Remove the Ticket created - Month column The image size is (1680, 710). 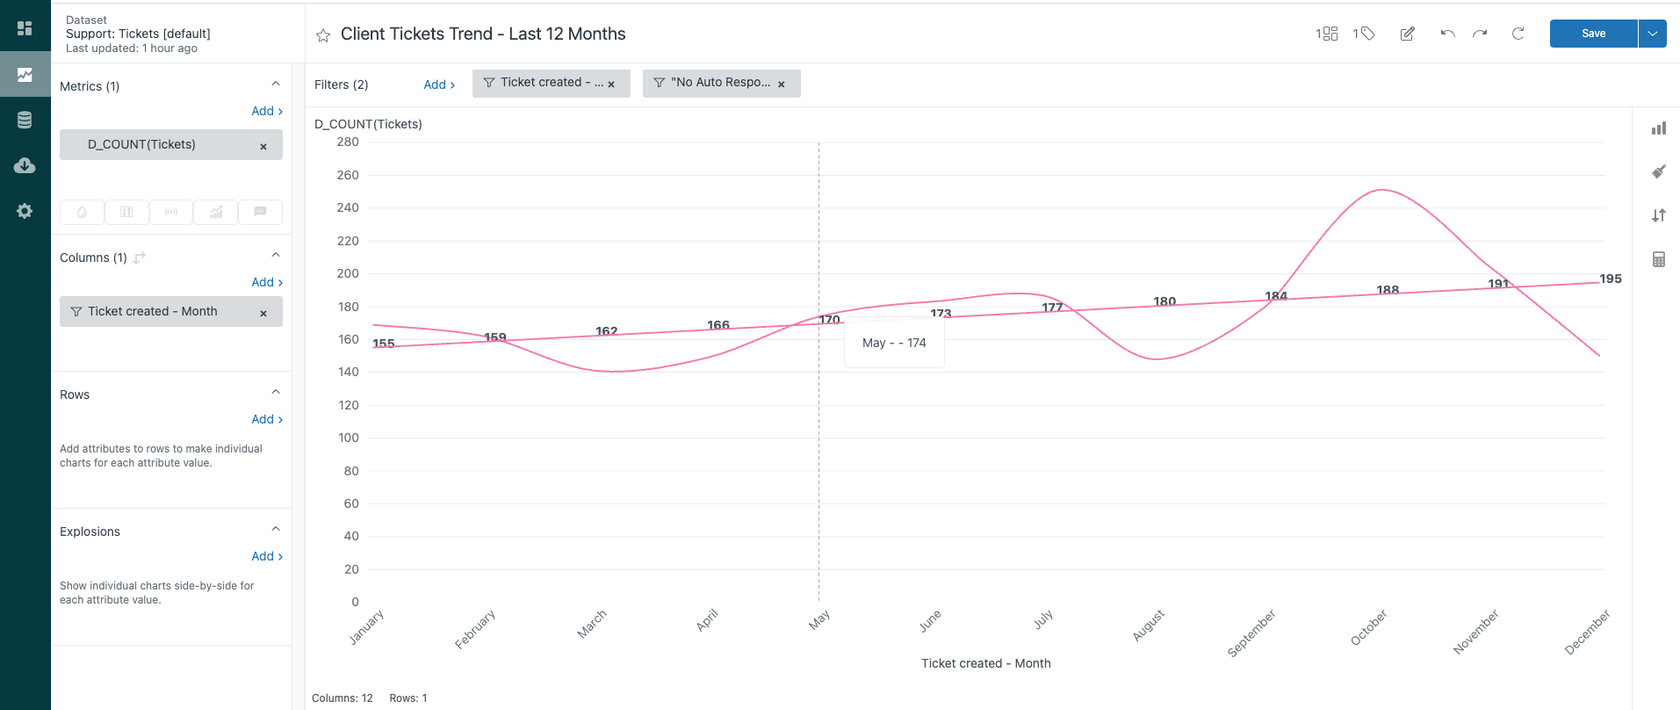point(263,311)
